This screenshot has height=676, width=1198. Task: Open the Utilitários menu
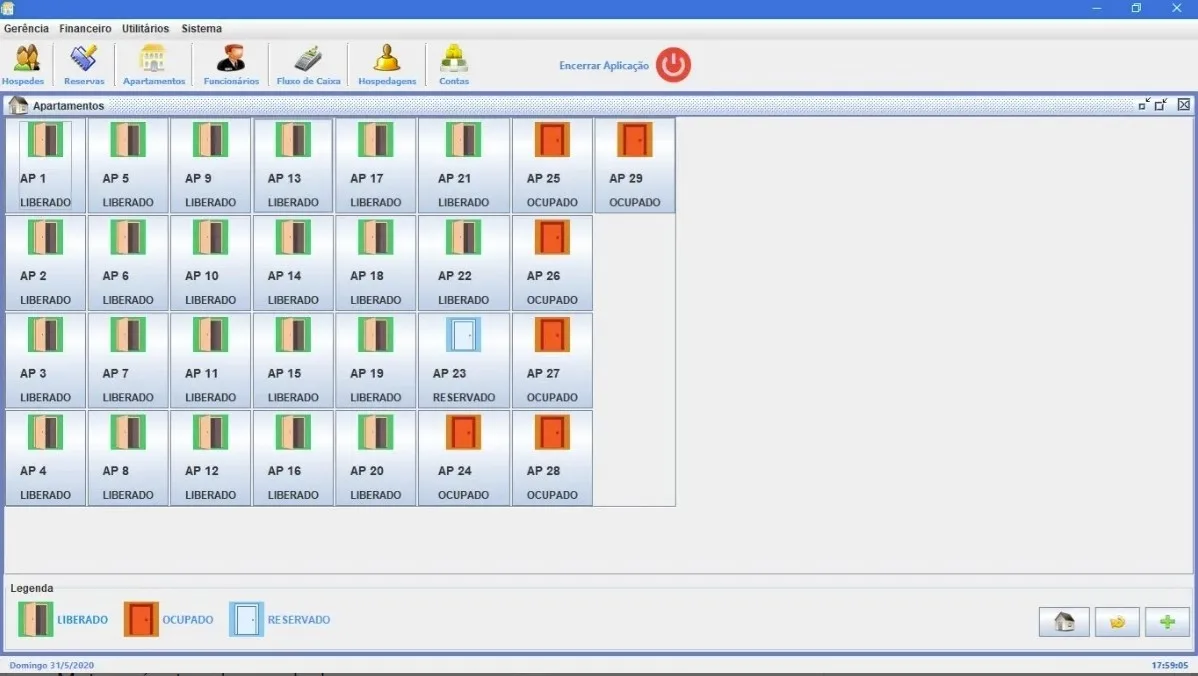coord(145,28)
